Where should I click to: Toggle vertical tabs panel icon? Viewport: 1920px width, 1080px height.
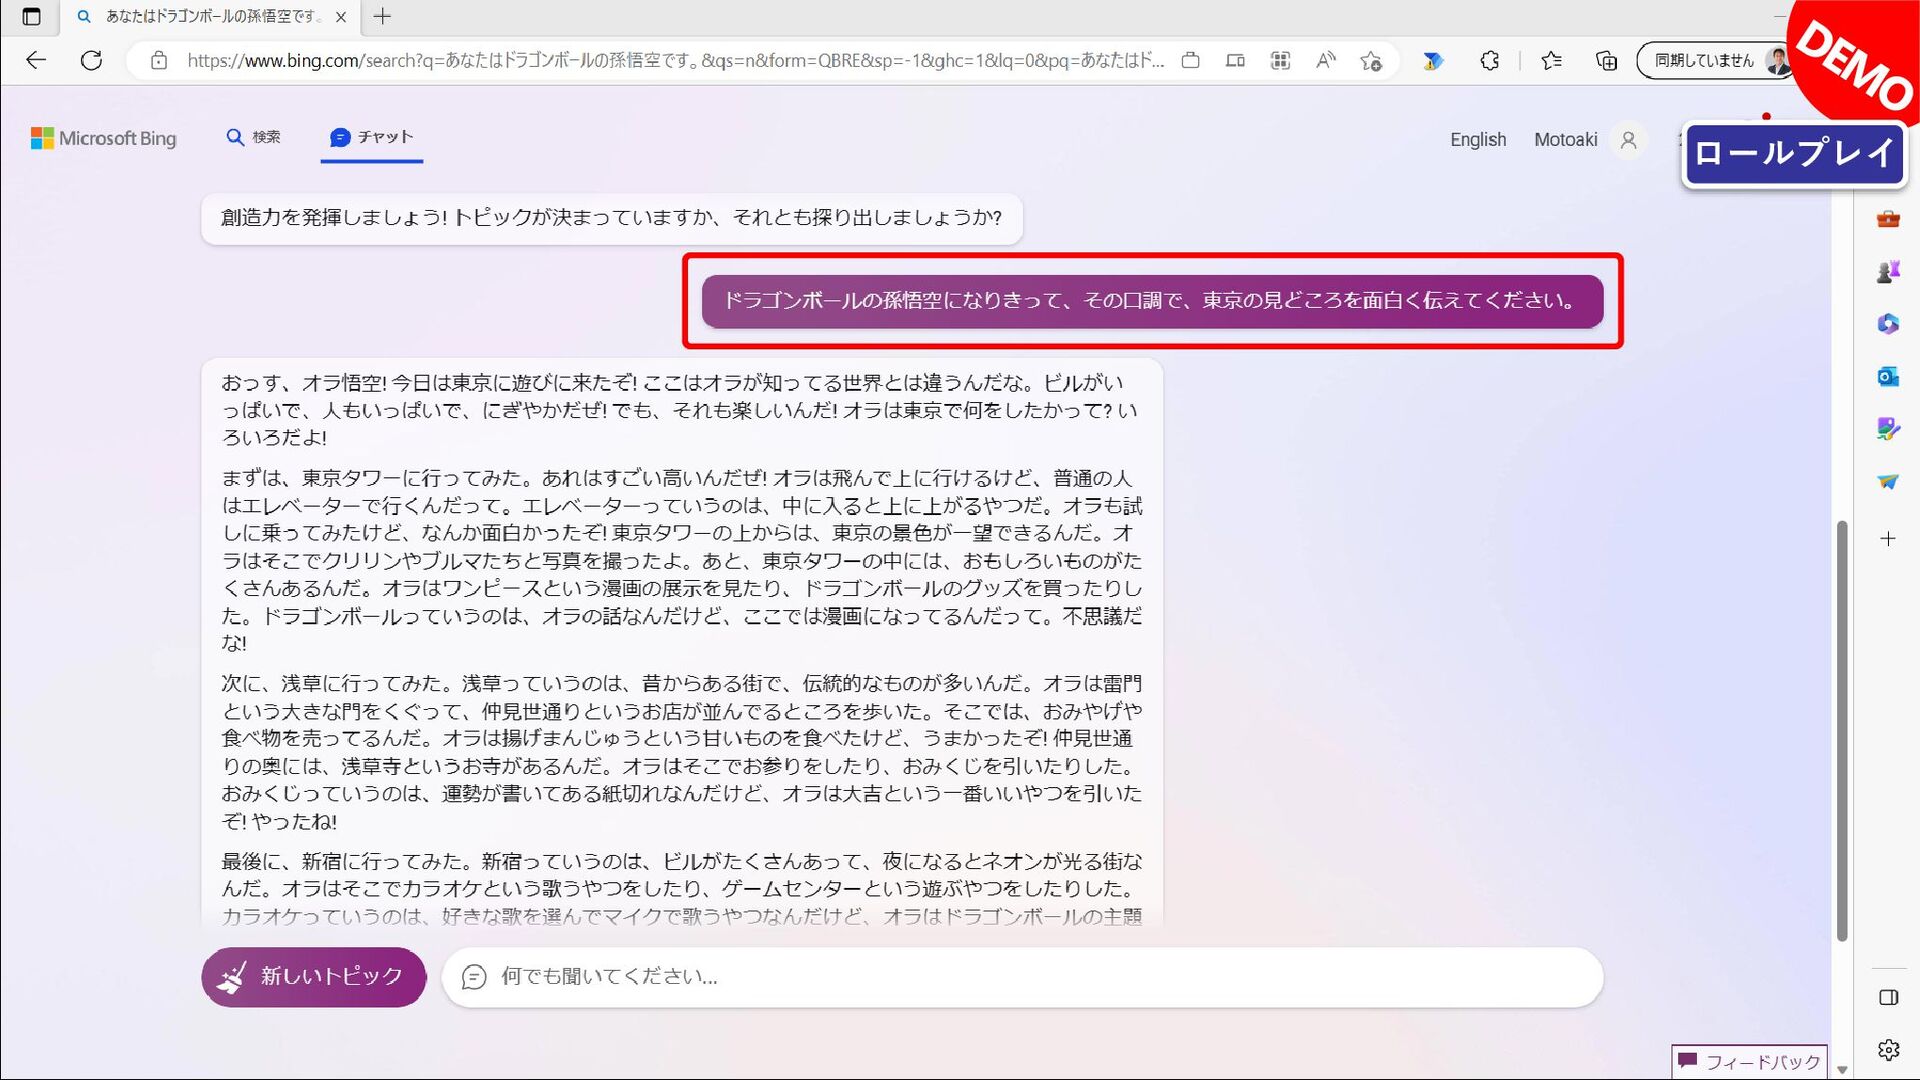pos(31,16)
